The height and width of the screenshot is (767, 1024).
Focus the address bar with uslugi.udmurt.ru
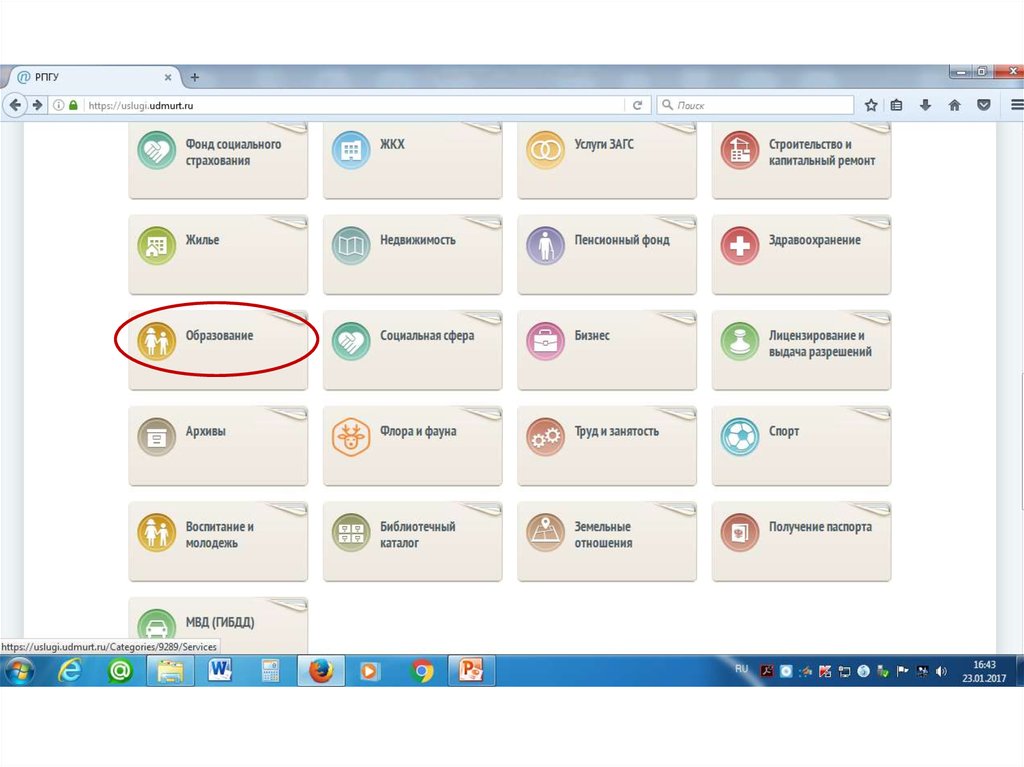356,105
